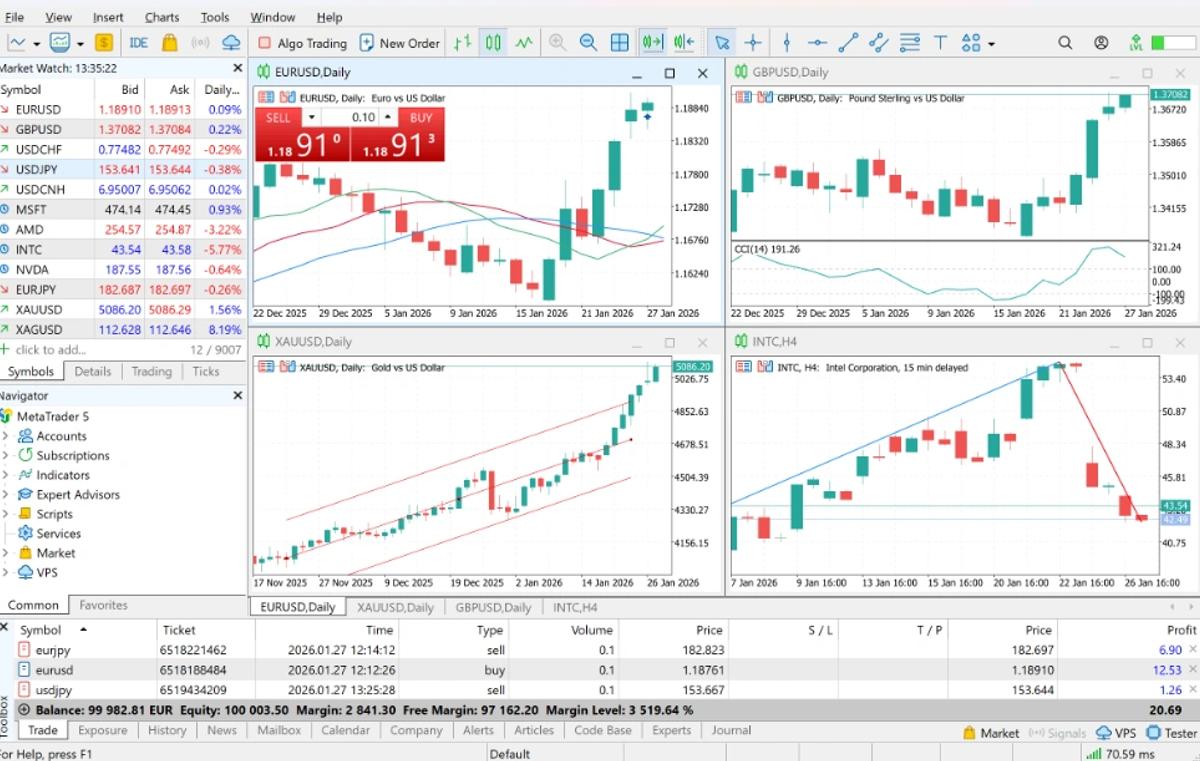Close the eurjpy position with X
The image size is (1200, 761).
click(1192, 650)
